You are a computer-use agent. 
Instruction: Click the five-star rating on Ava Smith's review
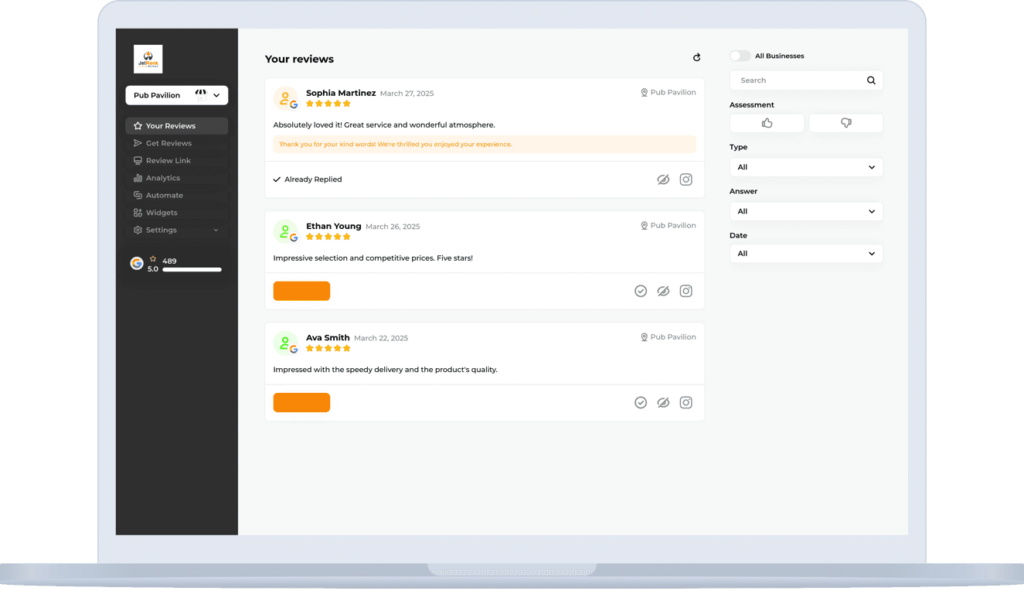click(328, 349)
